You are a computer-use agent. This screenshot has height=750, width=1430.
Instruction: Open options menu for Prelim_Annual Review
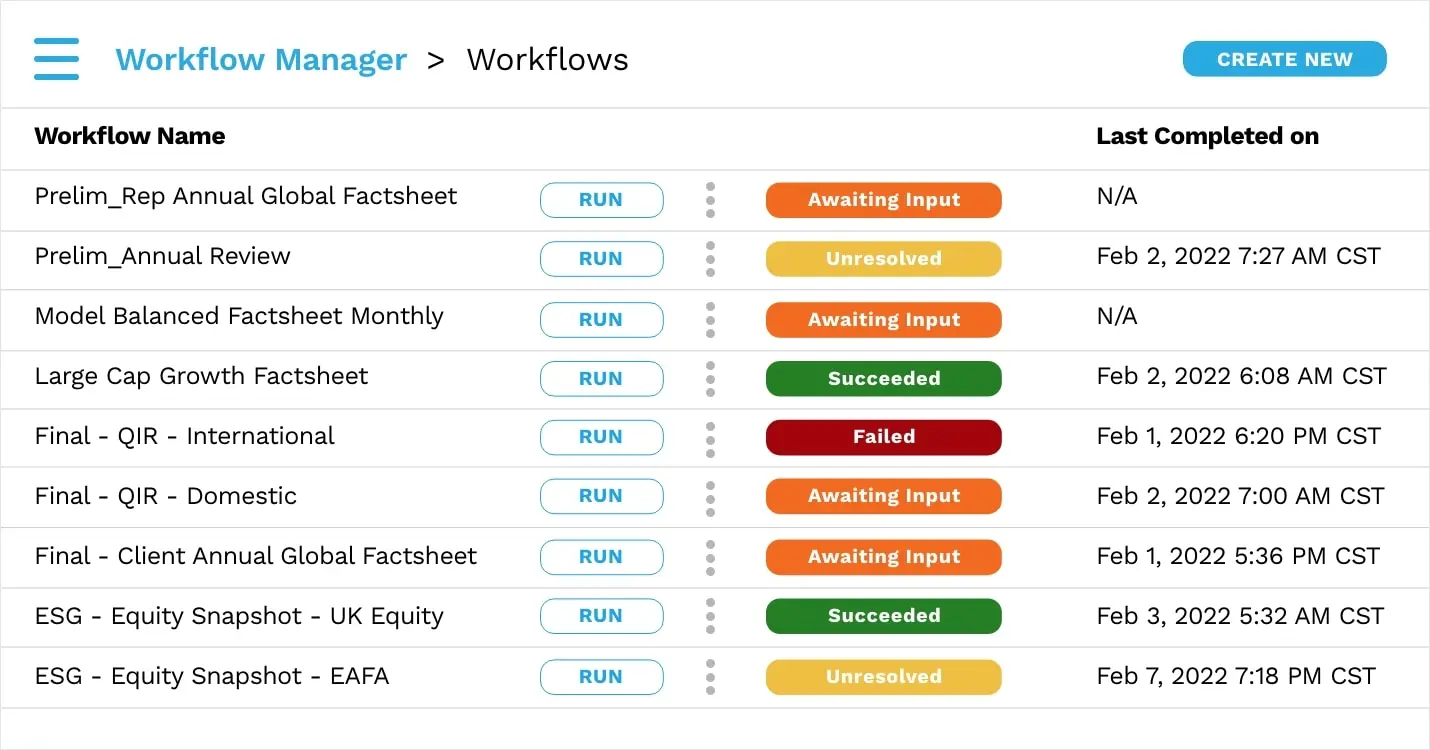pyautogui.click(x=710, y=259)
